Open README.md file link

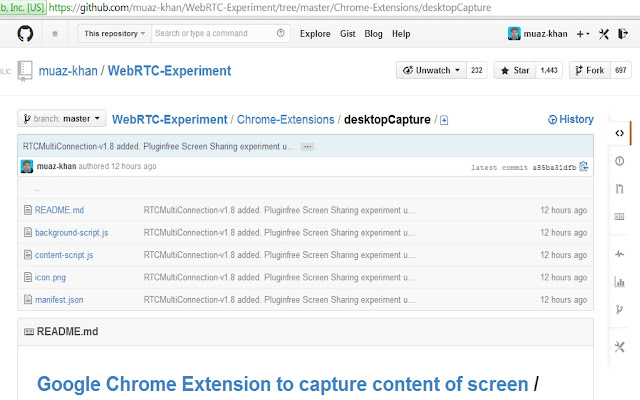tap(59, 210)
